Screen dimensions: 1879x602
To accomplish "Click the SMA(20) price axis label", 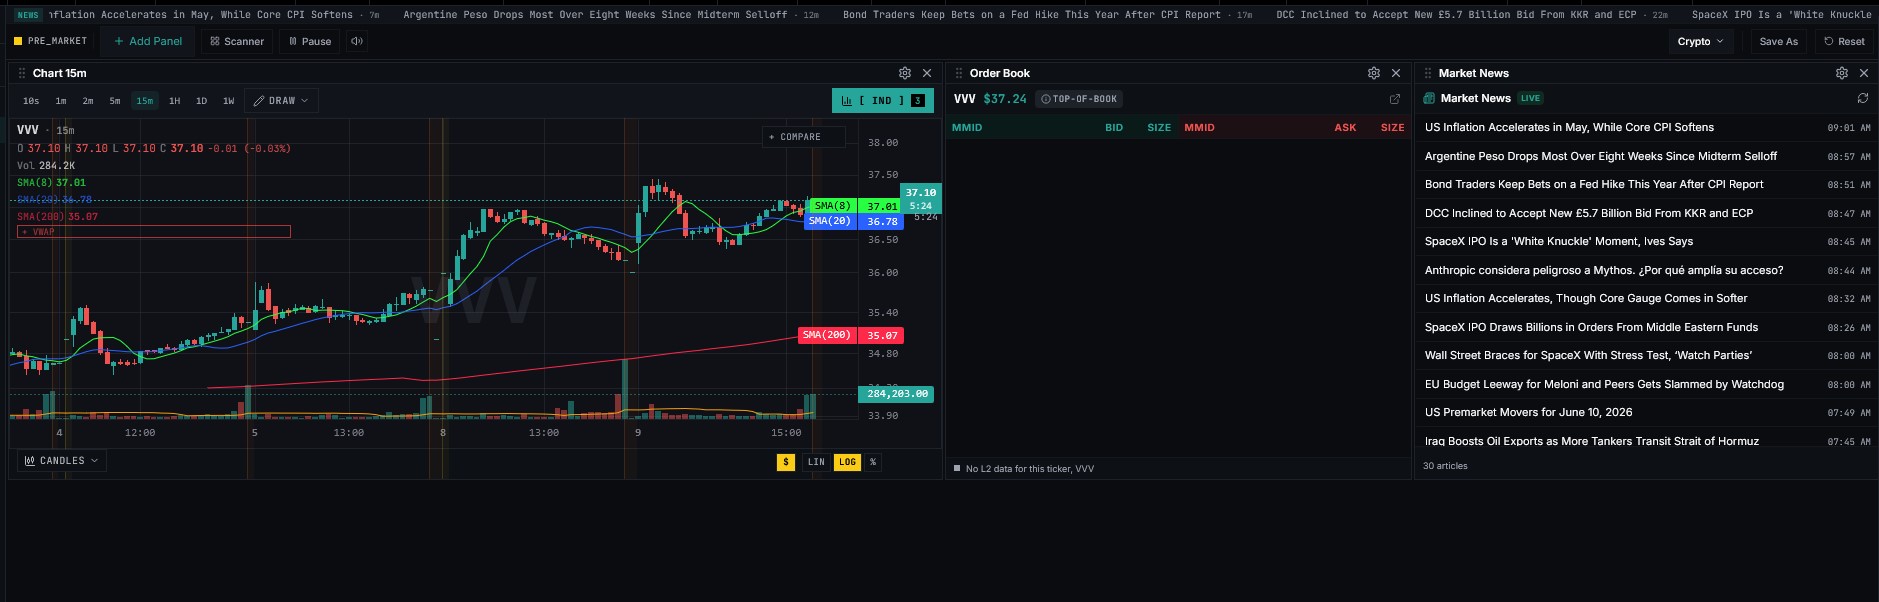I will click(853, 221).
